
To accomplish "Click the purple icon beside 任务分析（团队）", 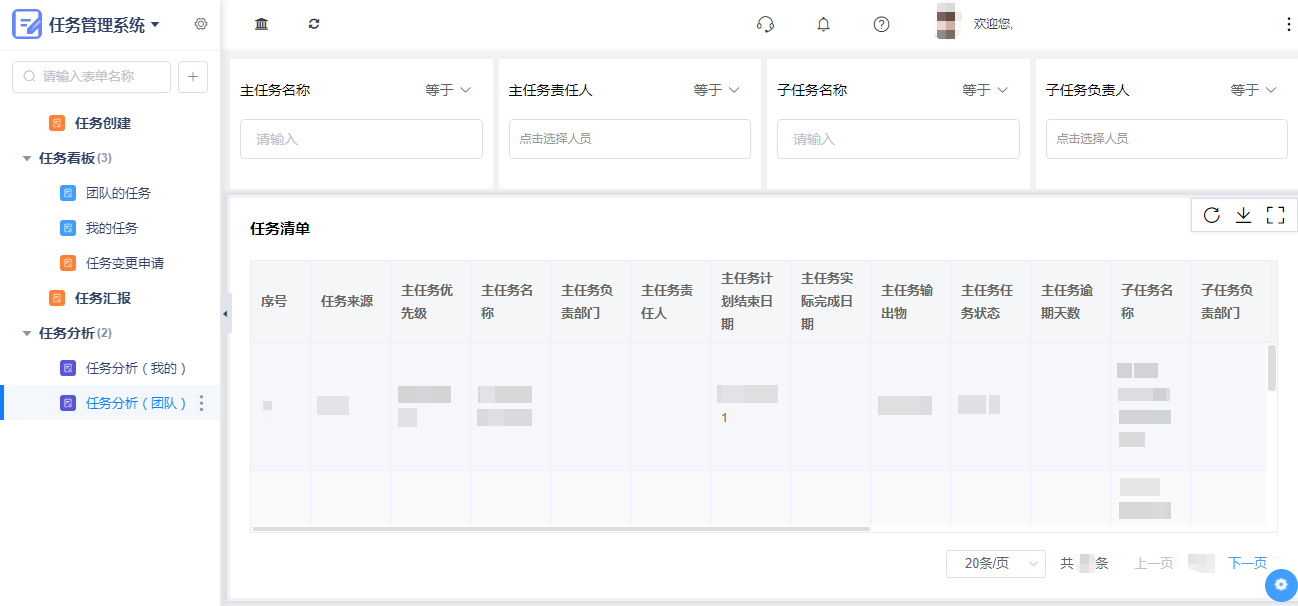I will tap(68, 403).
